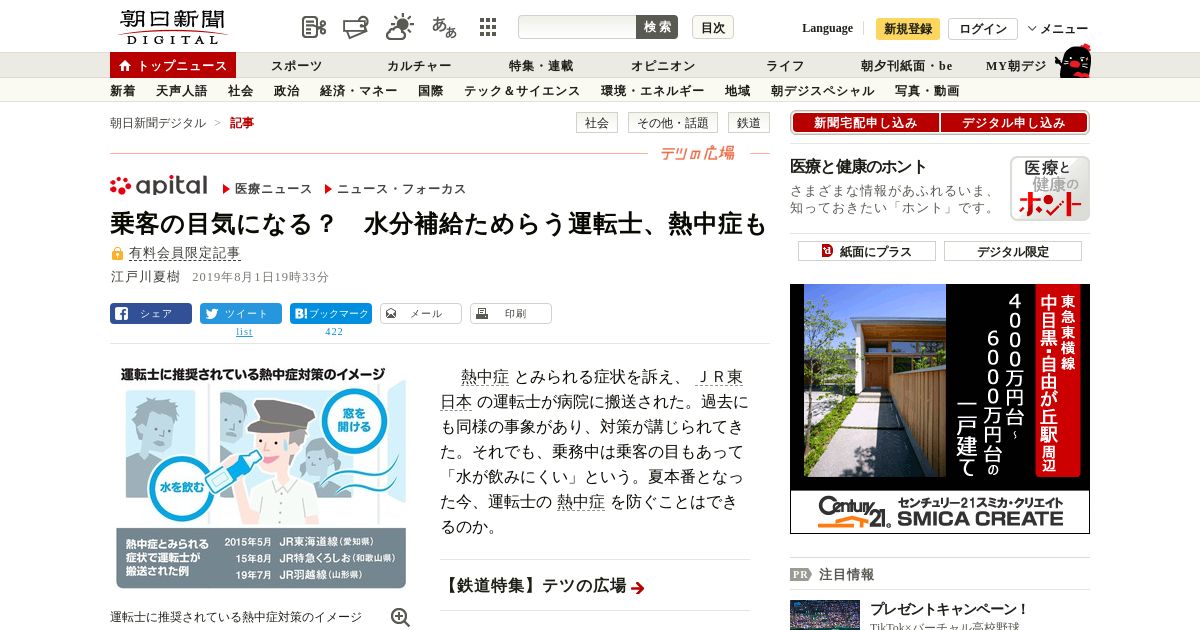The width and height of the screenshot is (1200, 630).
Task: Click the apital logo
Action: [159, 185]
